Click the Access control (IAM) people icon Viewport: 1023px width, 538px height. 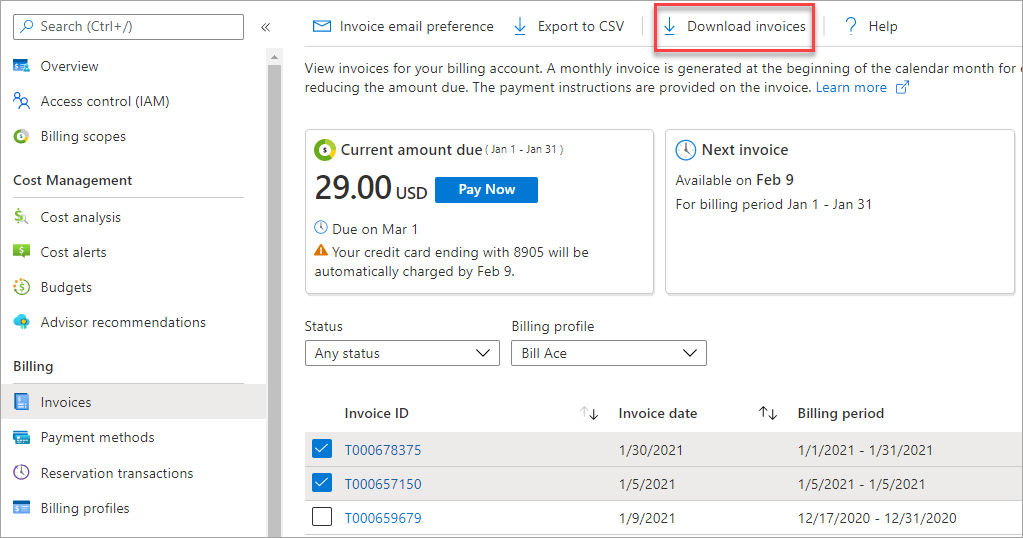pyautogui.click(x=21, y=101)
